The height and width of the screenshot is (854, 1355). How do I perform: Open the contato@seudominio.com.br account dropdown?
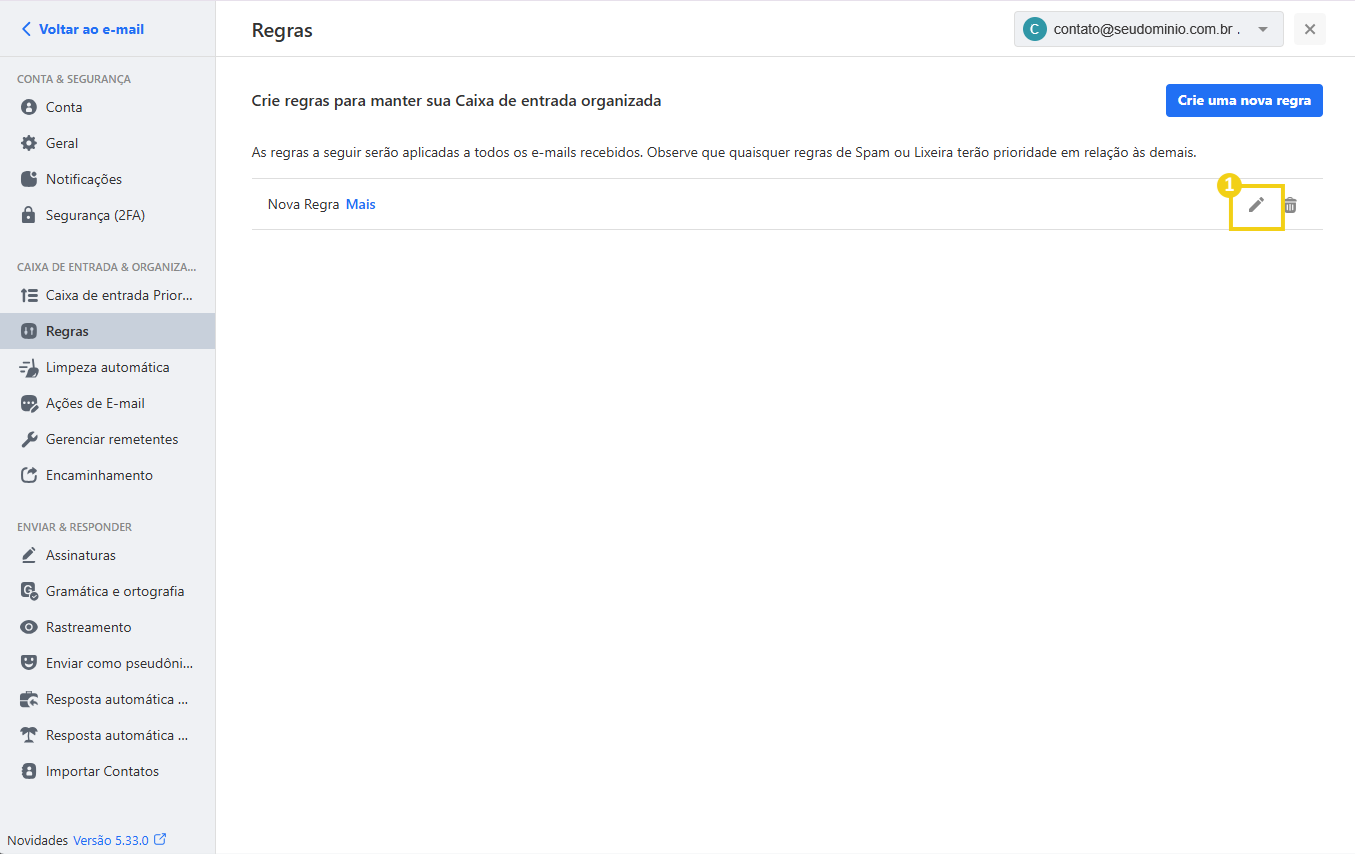click(1147, 29)
